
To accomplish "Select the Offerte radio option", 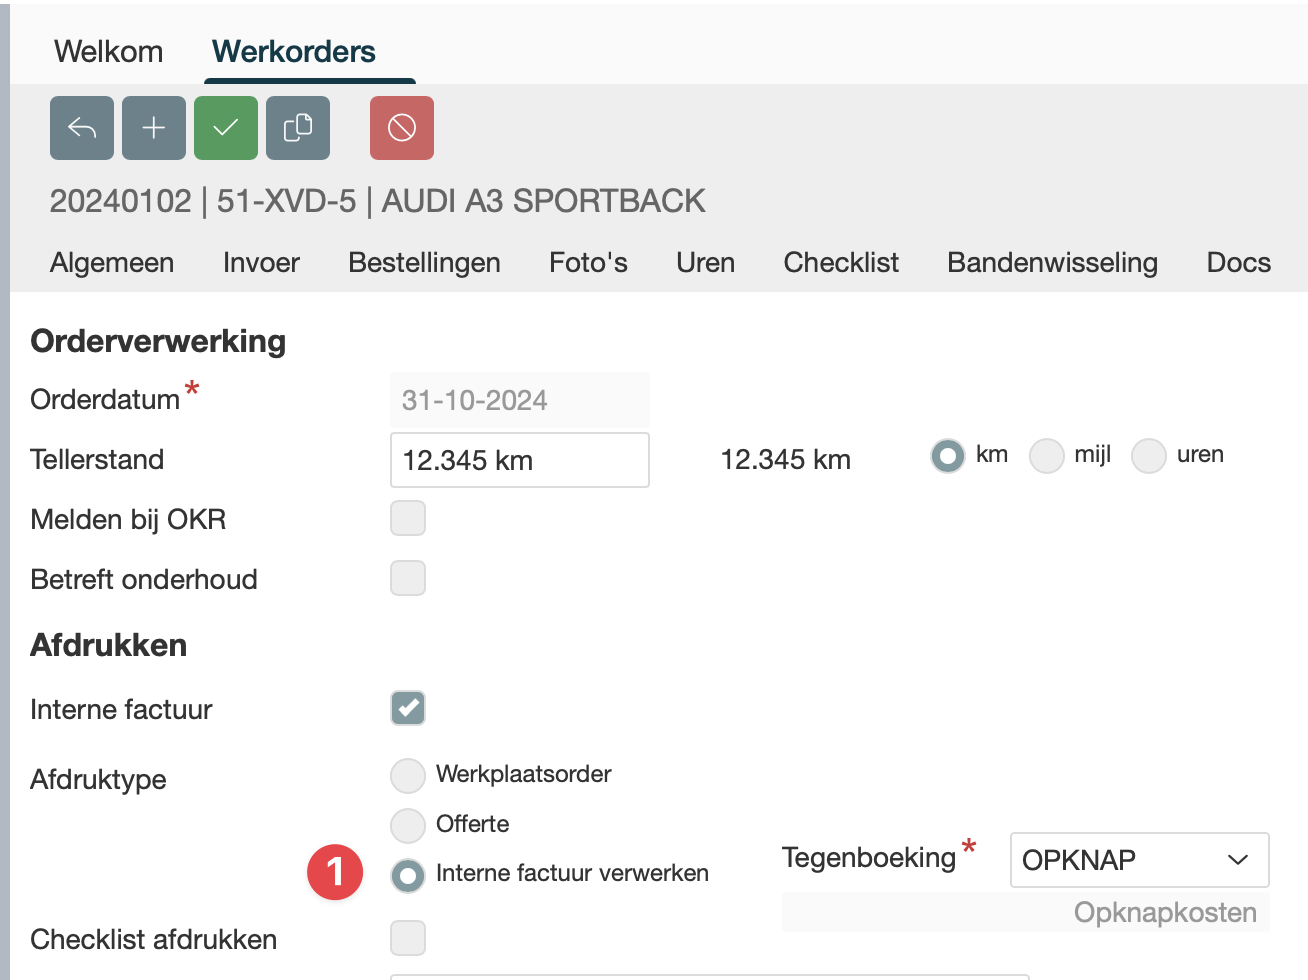I will pyautogui.click(x=408, y=825).
